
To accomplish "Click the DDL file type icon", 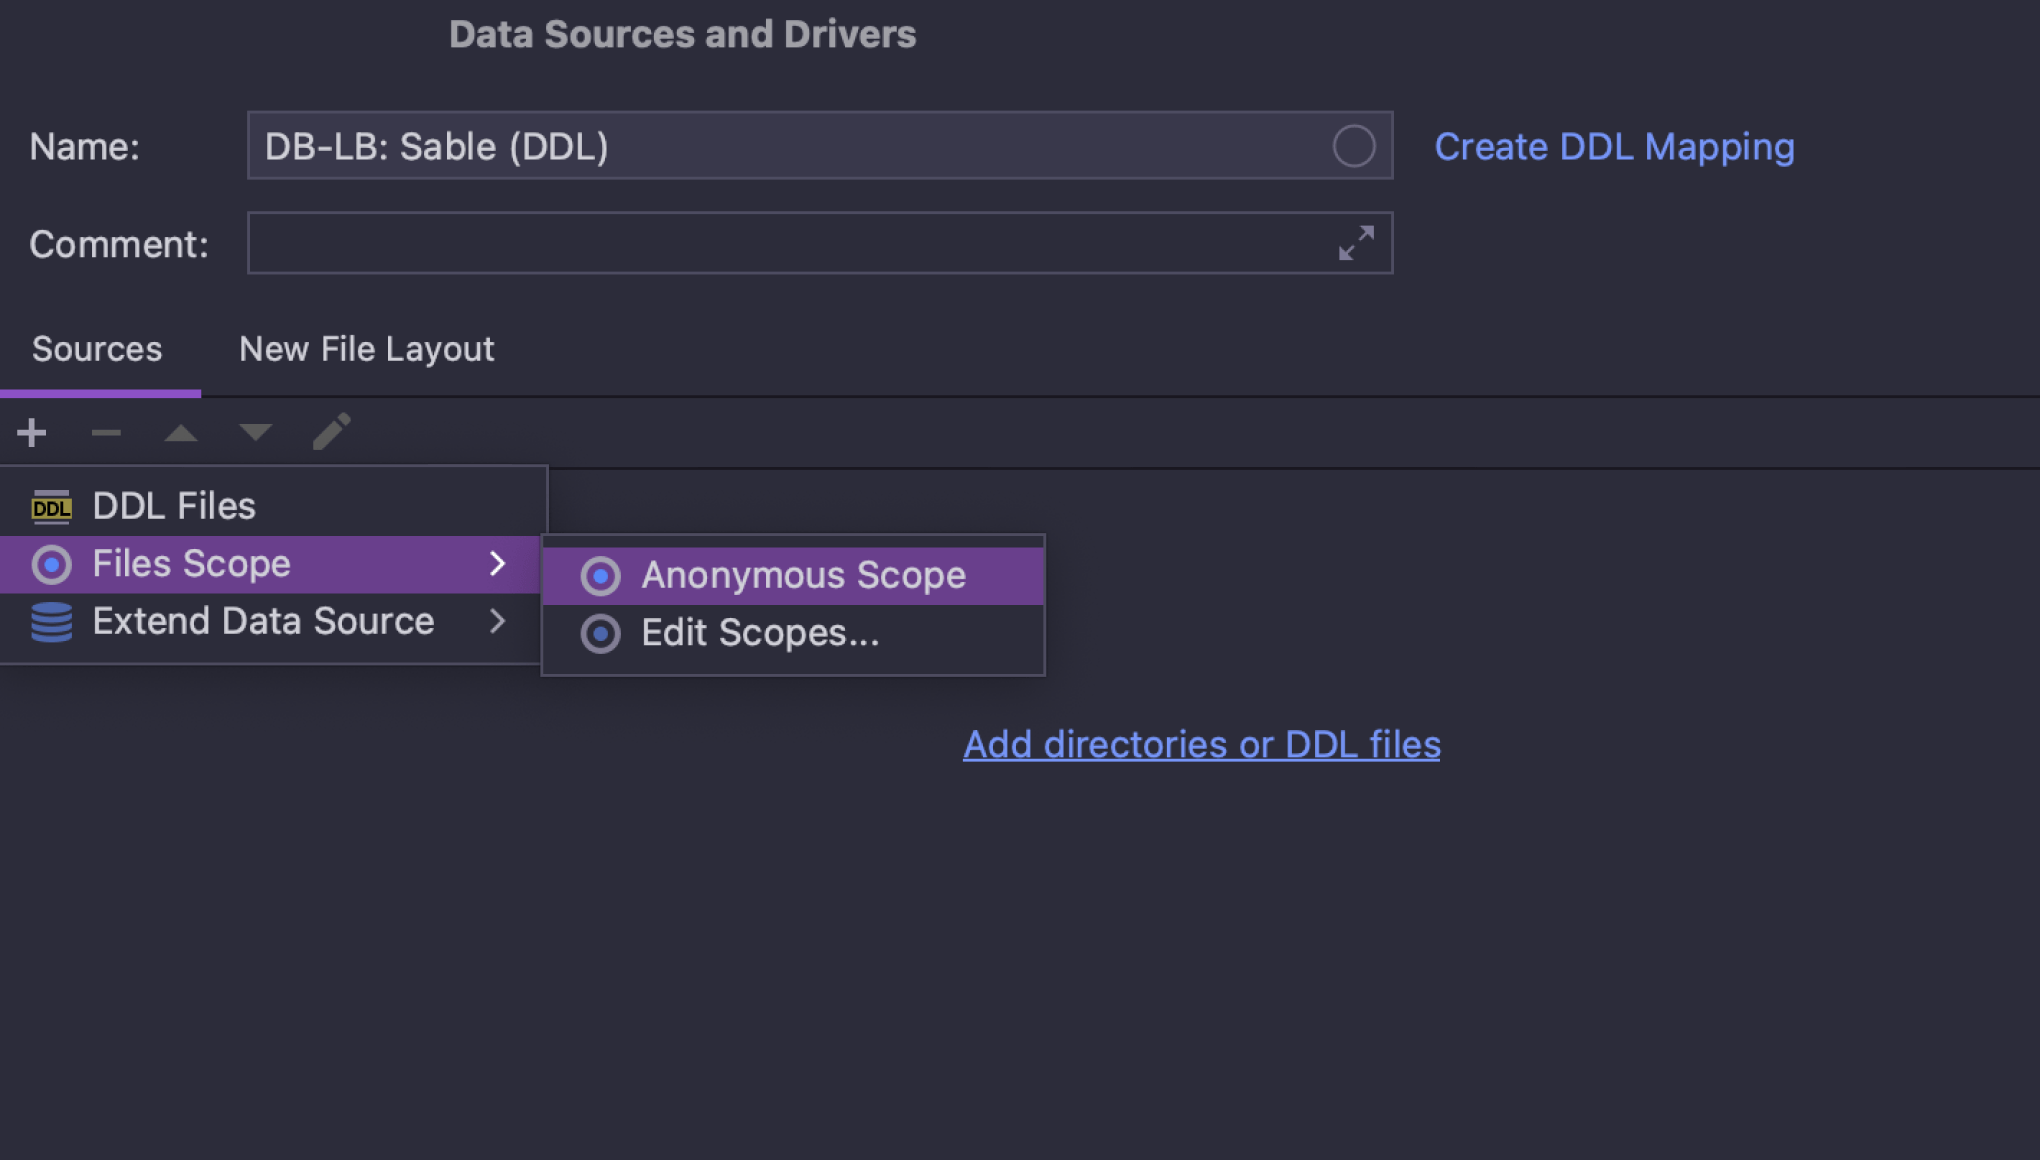I will pyautogui.click(x=51, y=507).
